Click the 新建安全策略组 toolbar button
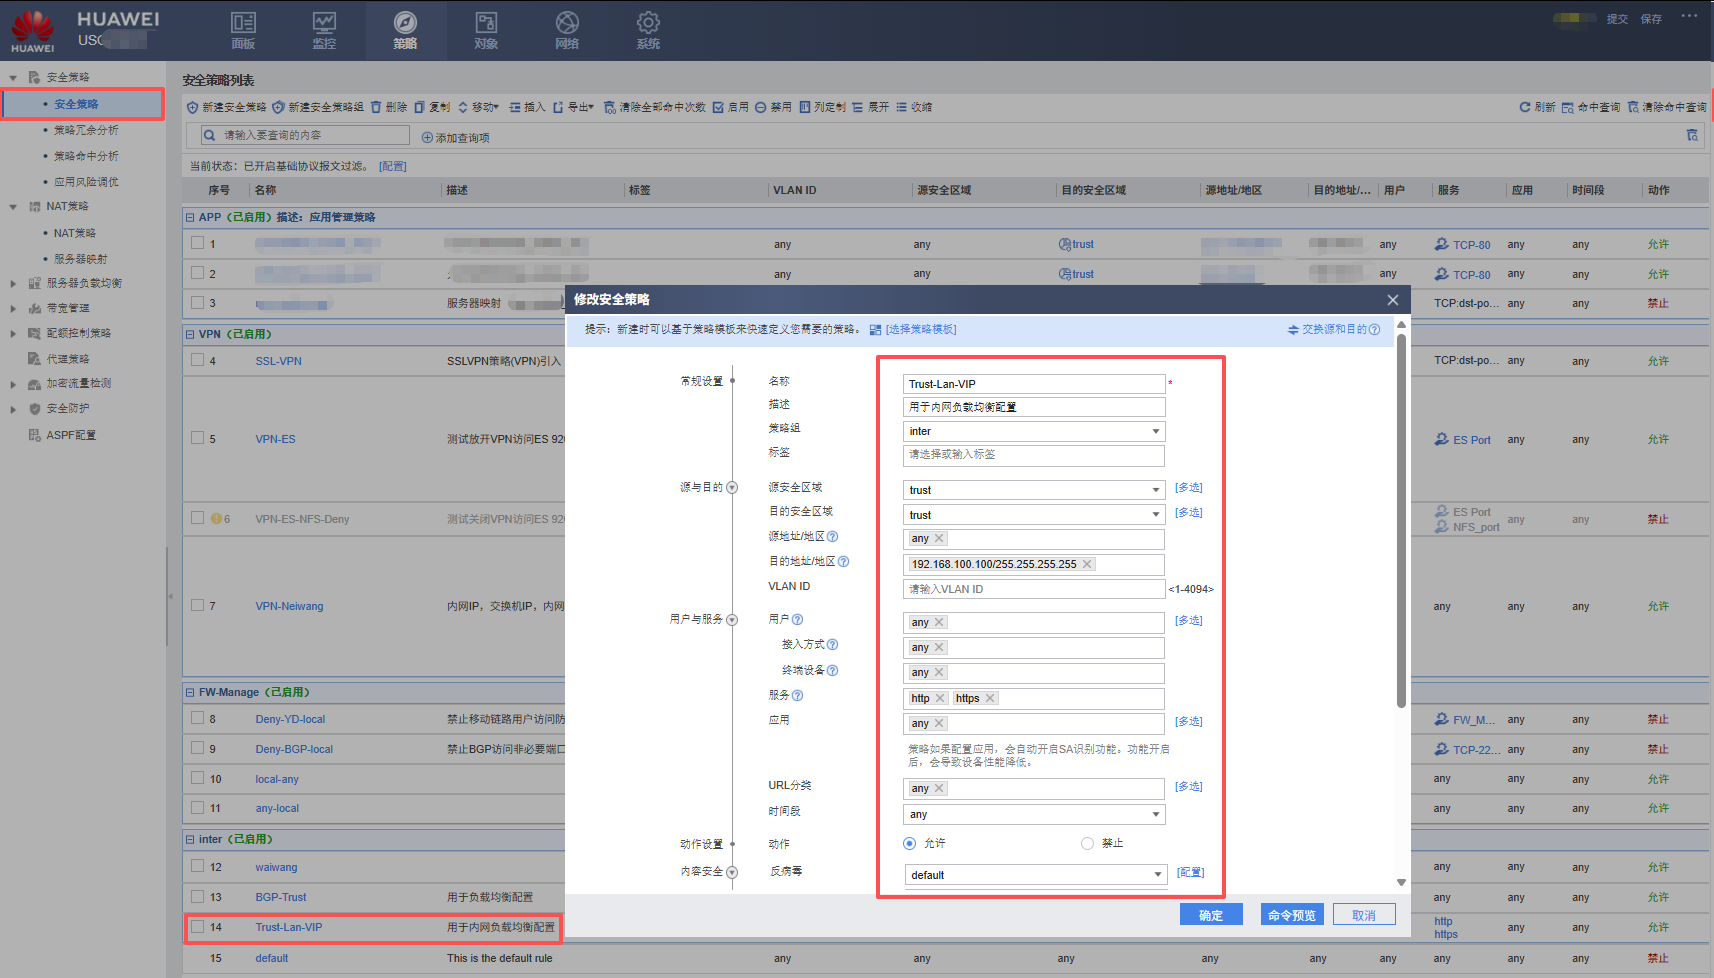The width and height of the screenshot is (1714, 978). click(x=318, y=107)
